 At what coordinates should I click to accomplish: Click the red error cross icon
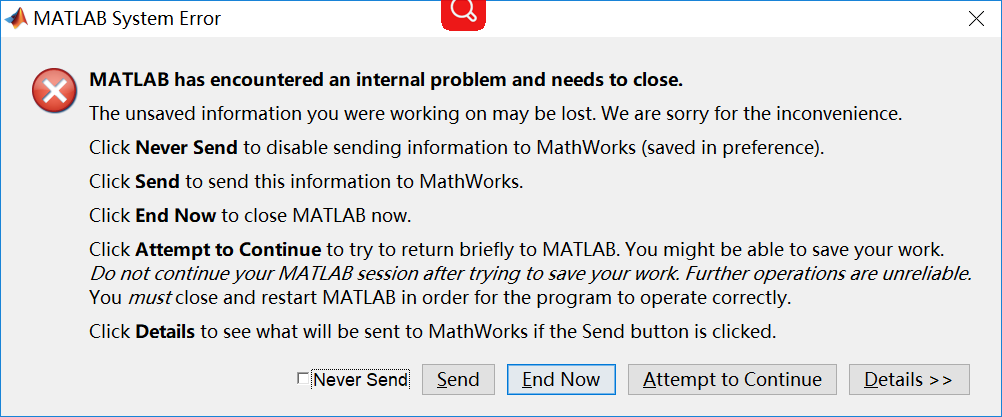pos(54,91)
